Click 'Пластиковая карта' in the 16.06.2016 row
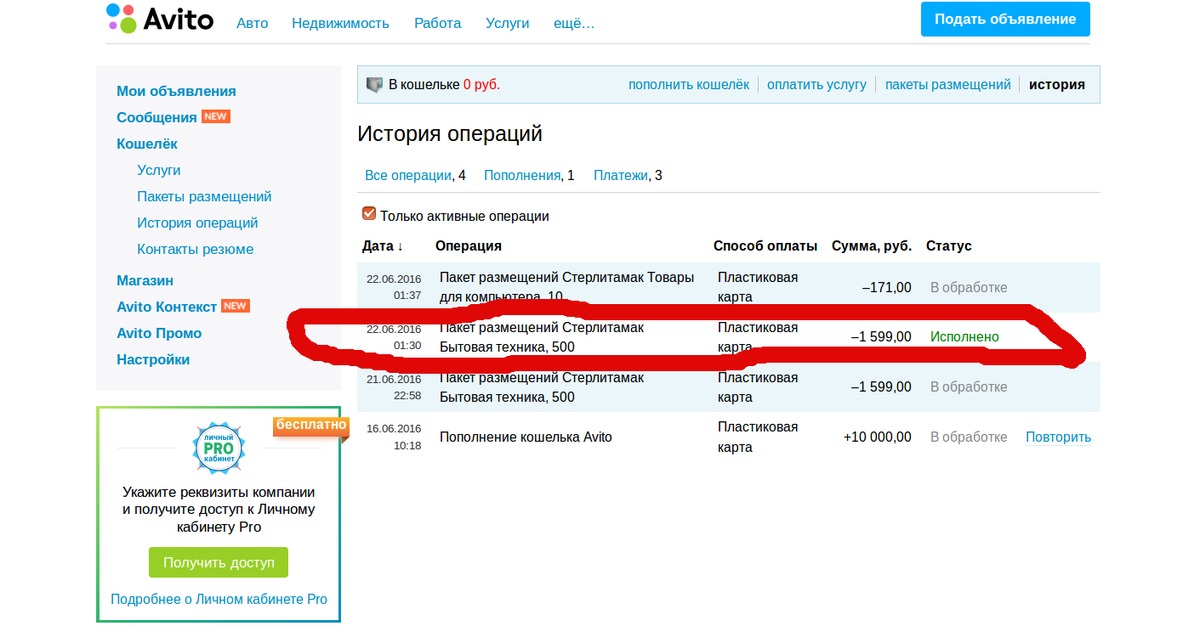The width and height of the screenshot is (1200, 628). point(758,437)
